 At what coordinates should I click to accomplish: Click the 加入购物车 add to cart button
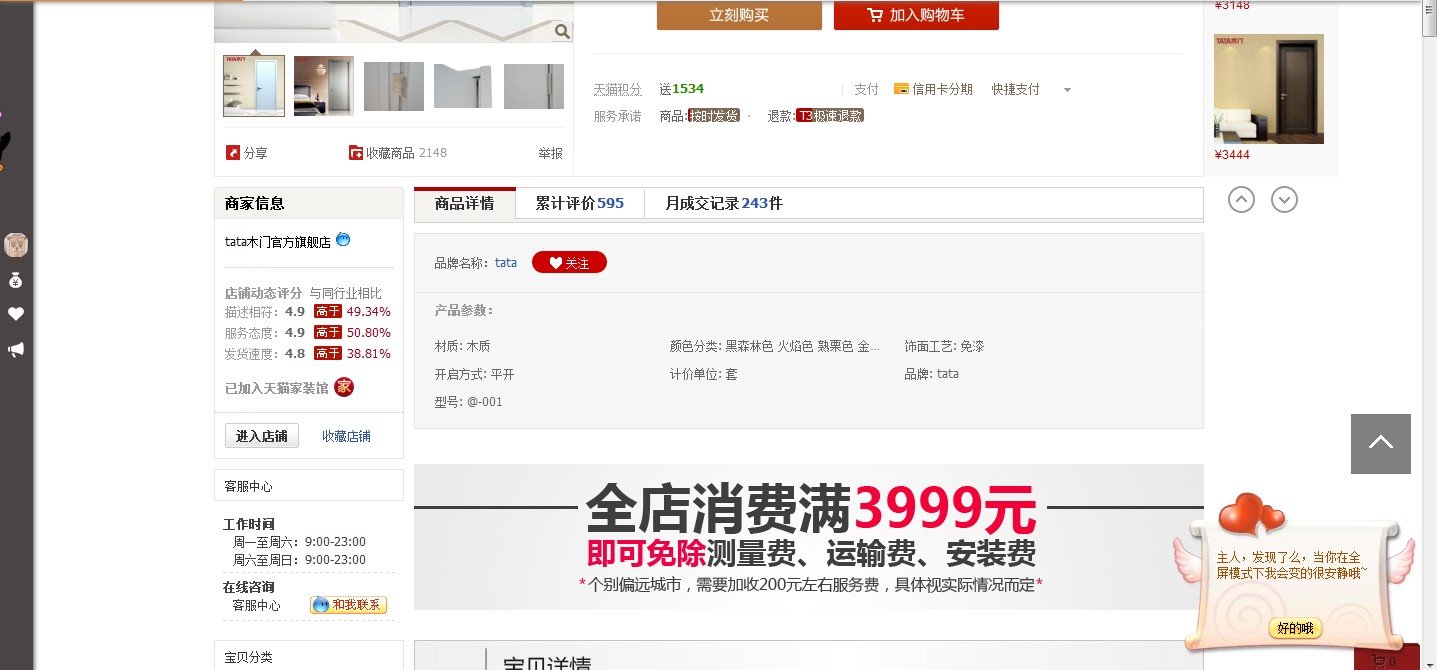(916, 15)
